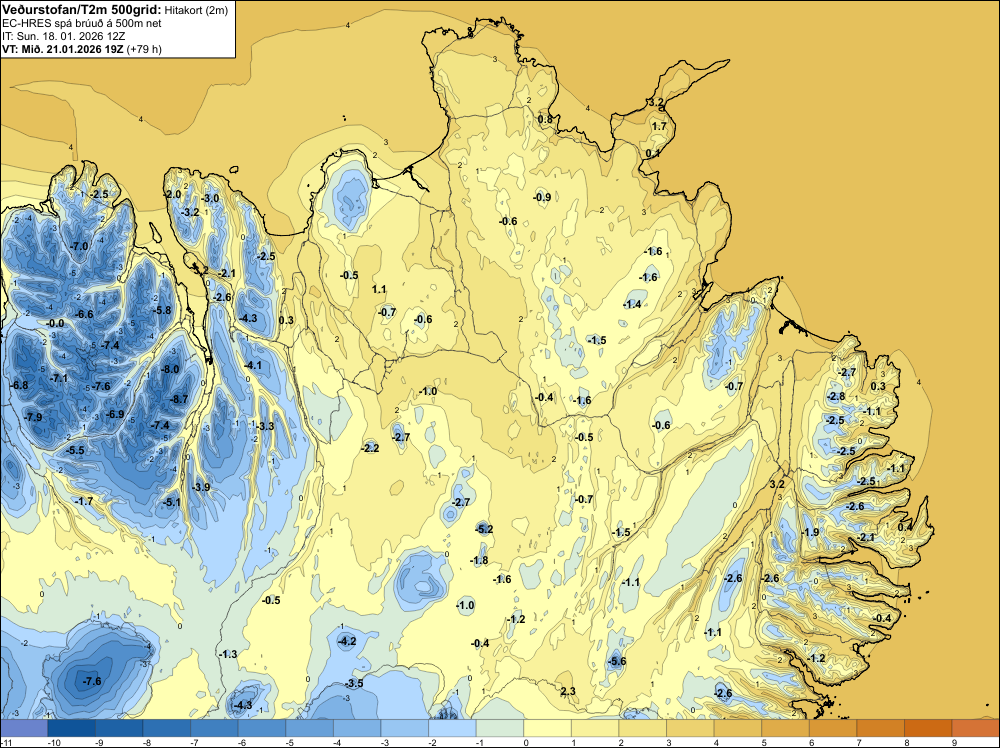
Task: Click the -5.1 temperature value
Action: click(172, 502)
